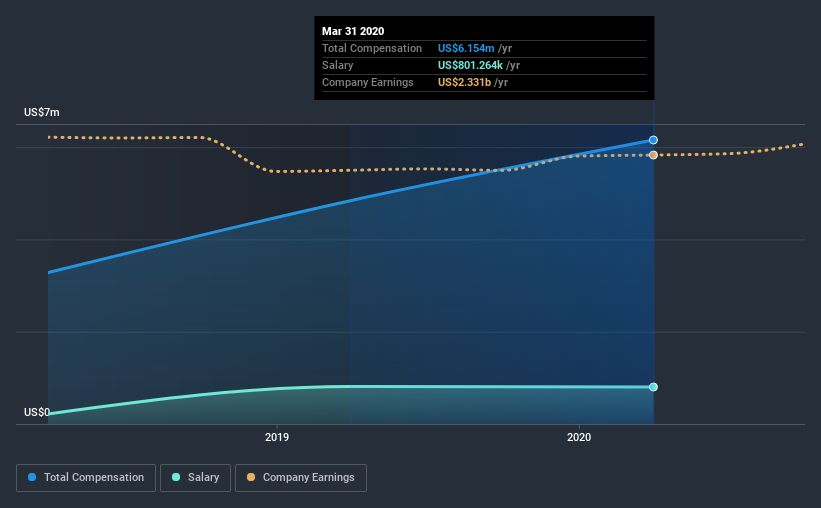This screenshot has height=508, width=821.
Task: Toggle the Total Compensation legend button
Action: pos(86,478)
